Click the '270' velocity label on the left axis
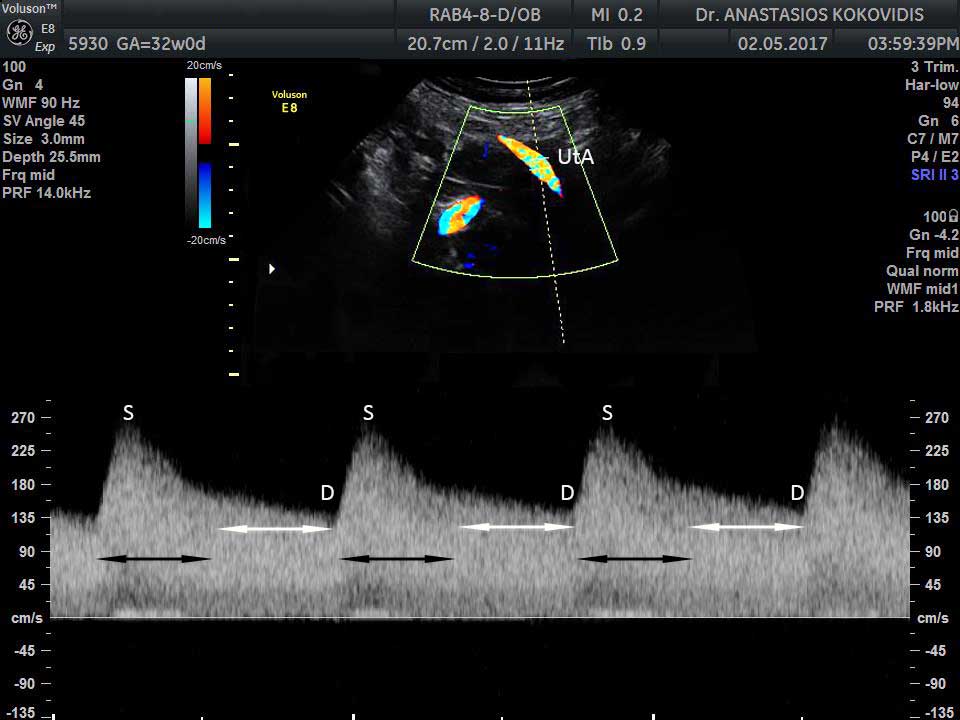Viewport: 960px width, 720px height. point(23,418)
